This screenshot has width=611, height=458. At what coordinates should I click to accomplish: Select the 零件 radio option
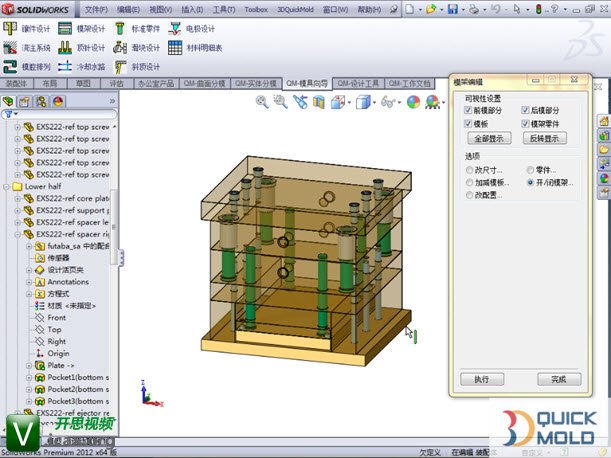(530, 170)
